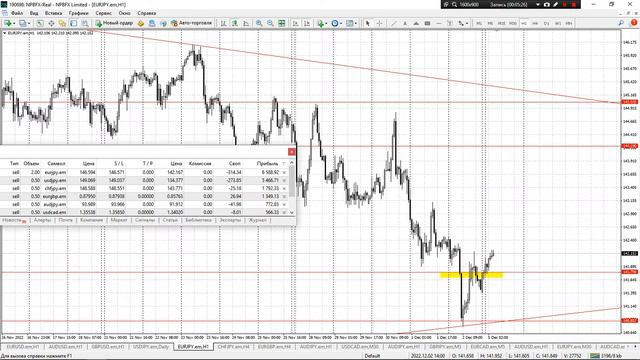640x360 pixels.
Task: Toggle the Navigator window icon
Action: coord(62,23)
